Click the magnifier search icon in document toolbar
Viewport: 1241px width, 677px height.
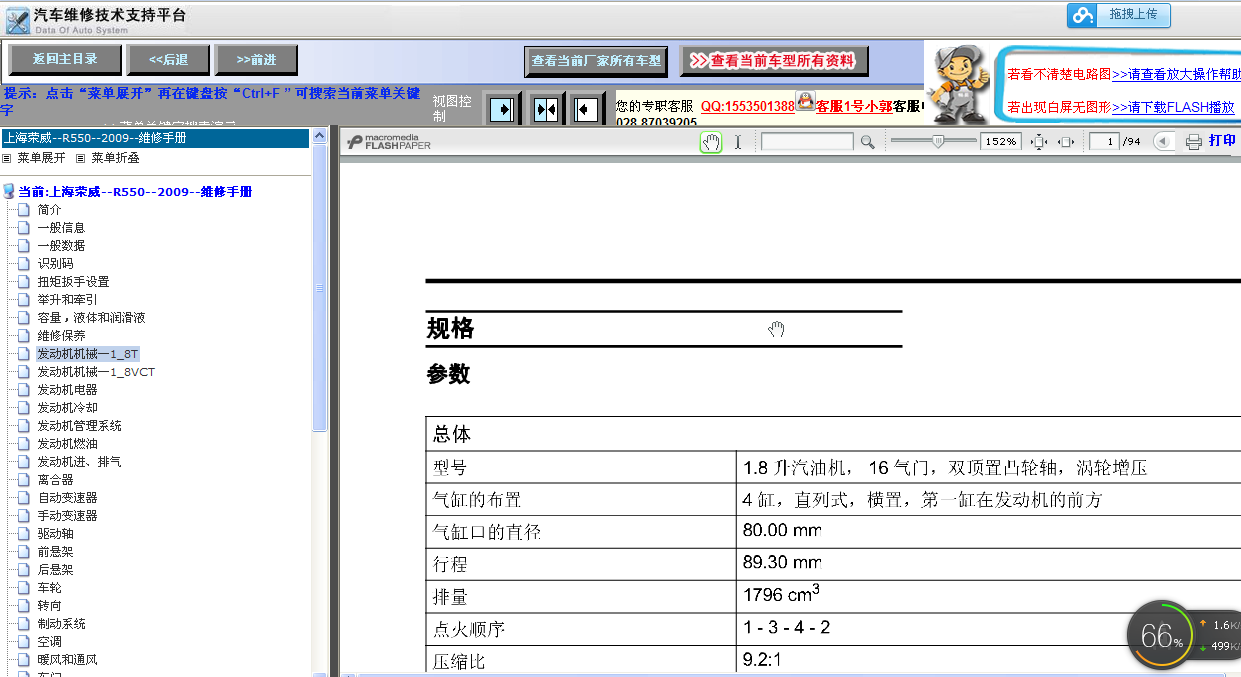click(x=868, y=142)
